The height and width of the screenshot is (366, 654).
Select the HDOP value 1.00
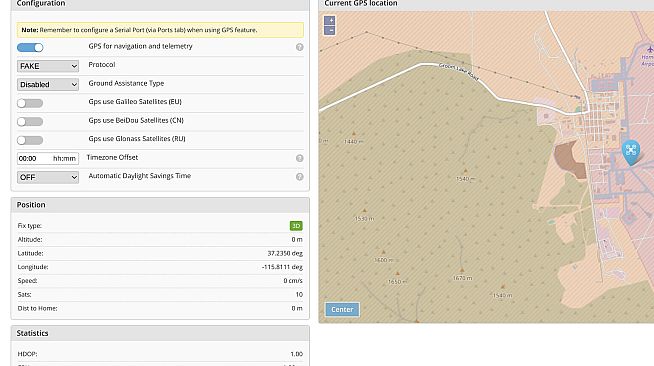tap(297, 354)
